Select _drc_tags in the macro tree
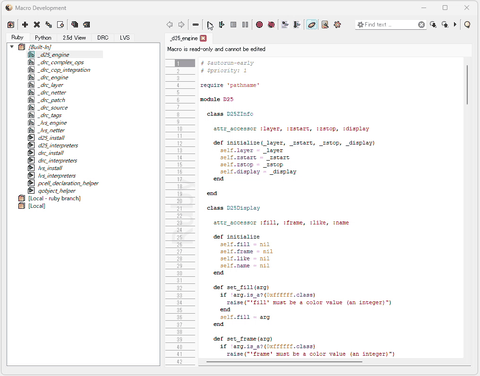This screenshot has height=376, width=480. click(x=50, y=115)
